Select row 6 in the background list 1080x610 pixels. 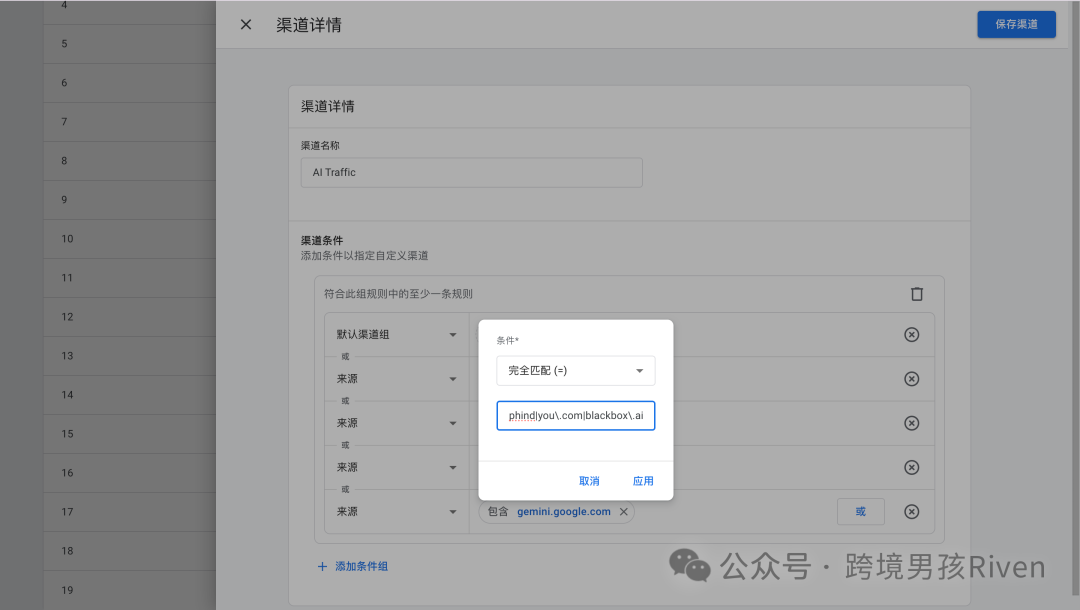pos(129,83)
